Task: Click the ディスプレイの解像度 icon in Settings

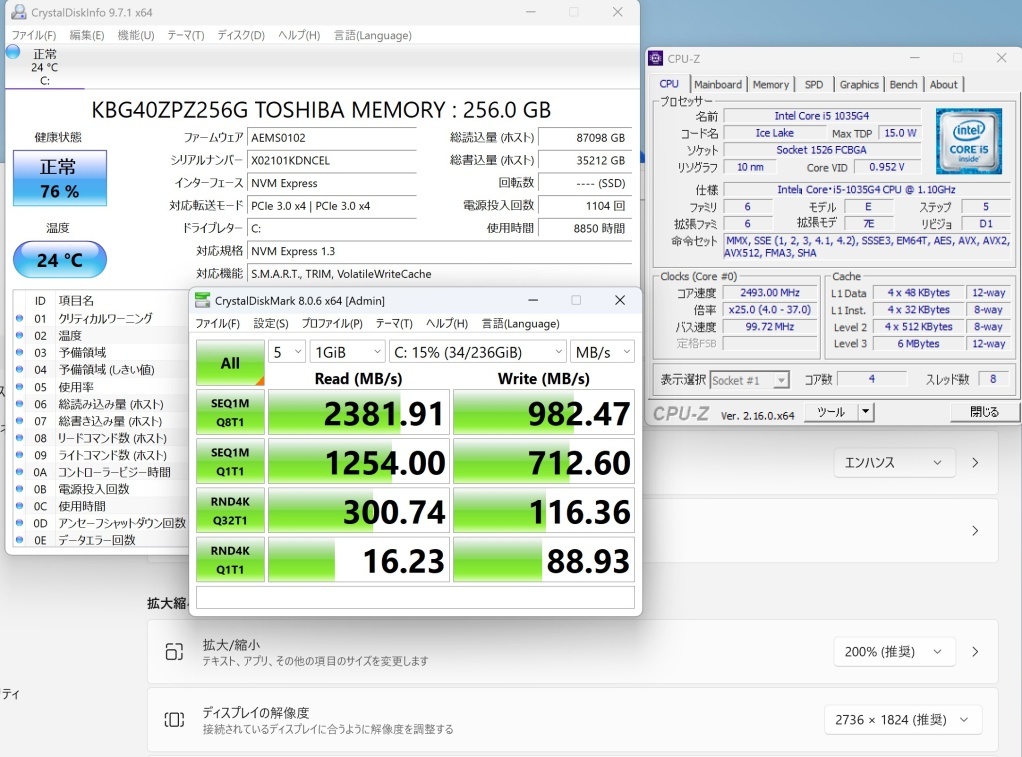Action: pos(174,720)
